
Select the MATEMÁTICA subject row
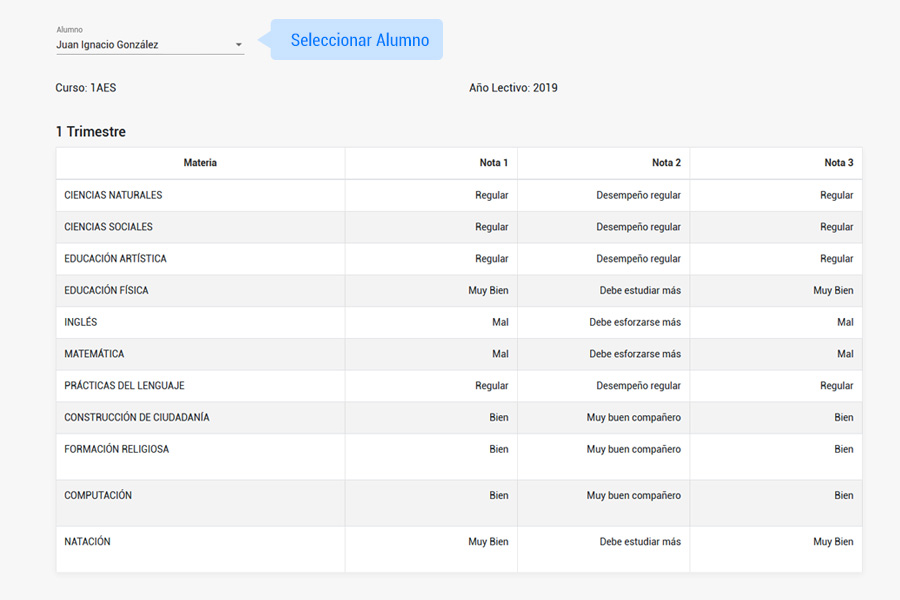pos(93,354)
